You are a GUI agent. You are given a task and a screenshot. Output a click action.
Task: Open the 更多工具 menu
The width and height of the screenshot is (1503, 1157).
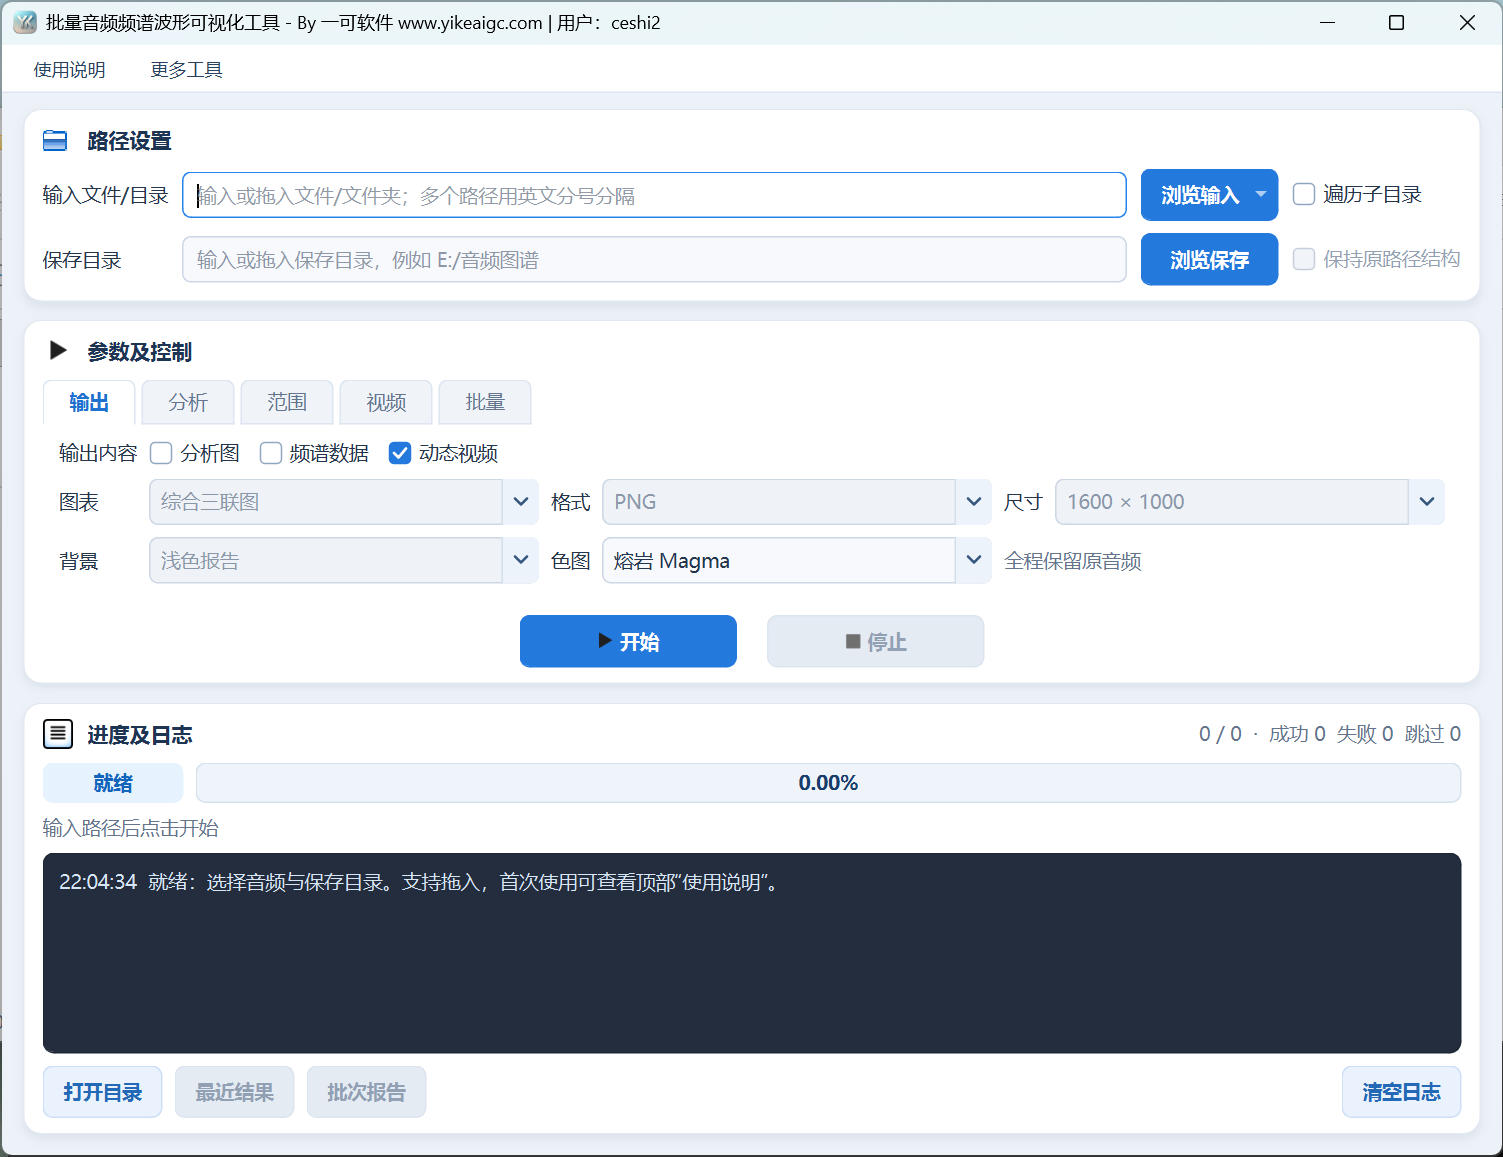(186, 70)
